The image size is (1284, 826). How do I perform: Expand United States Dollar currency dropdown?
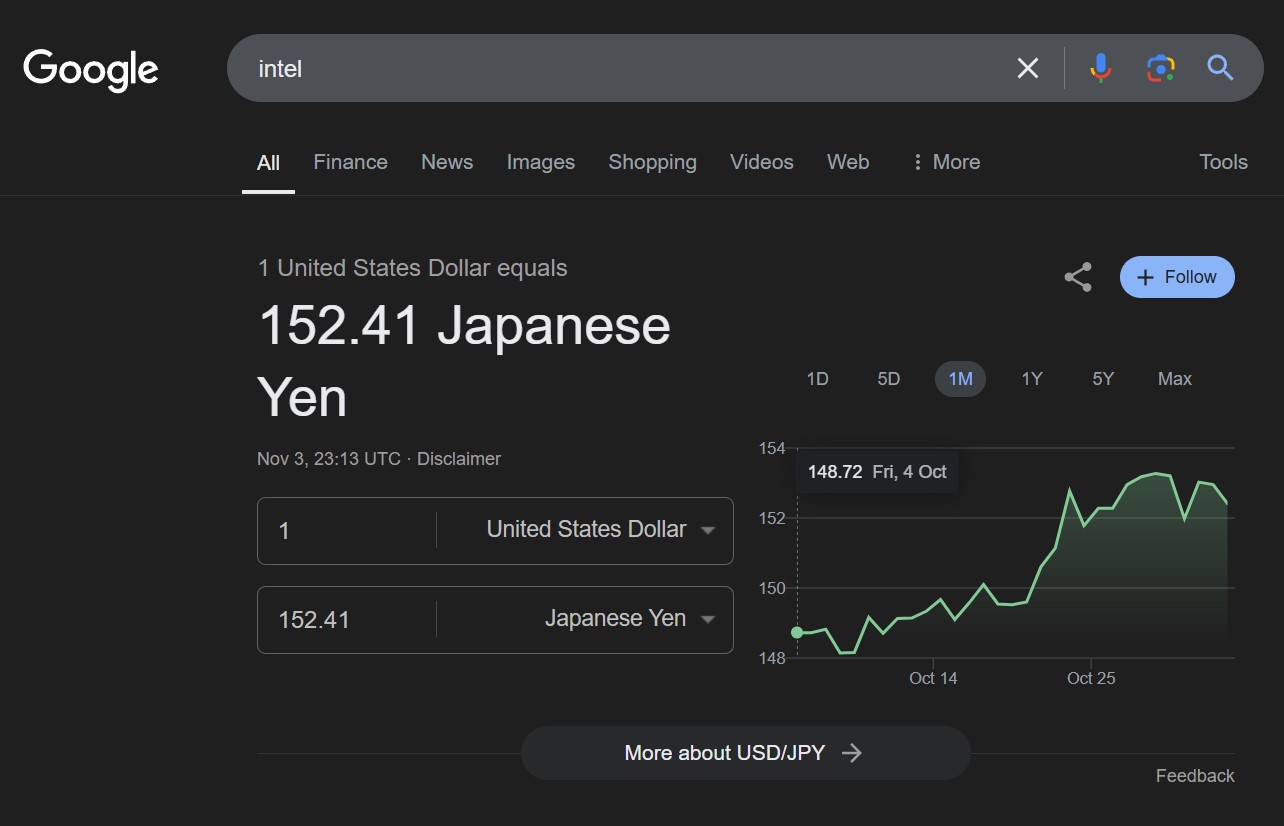point(599,530)
